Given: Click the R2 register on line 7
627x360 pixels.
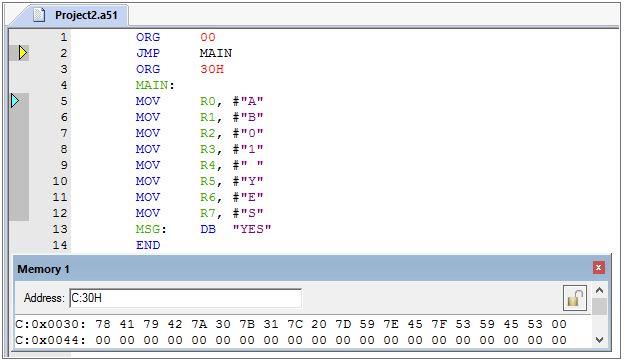Looking at the screenshot, I should pyautogui.click(x=208, y=133).
